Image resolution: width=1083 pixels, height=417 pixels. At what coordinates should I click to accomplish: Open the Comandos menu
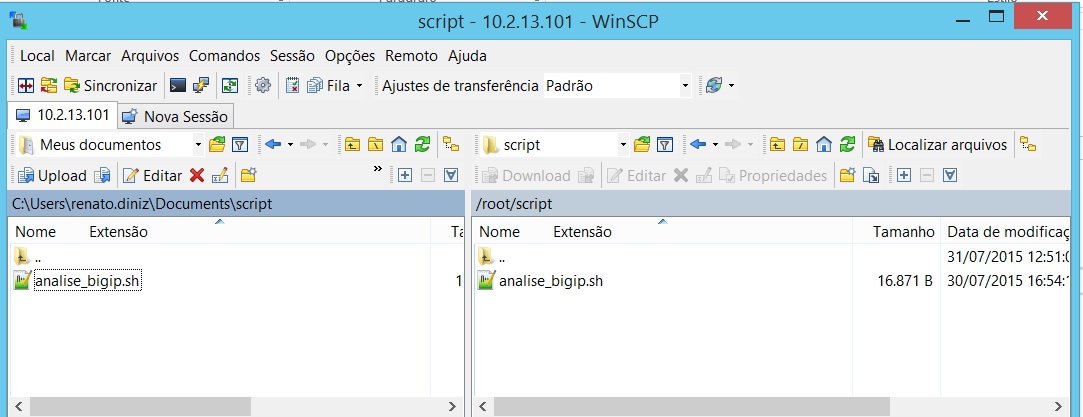coord(224,56)
